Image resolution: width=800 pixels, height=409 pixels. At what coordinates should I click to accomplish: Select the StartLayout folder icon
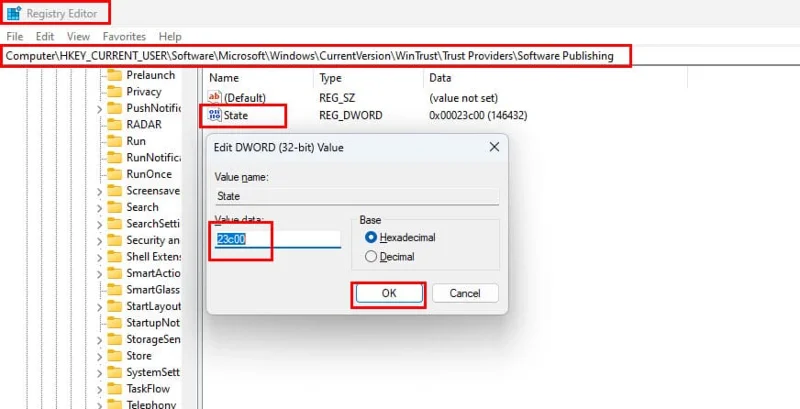(115, 306)
